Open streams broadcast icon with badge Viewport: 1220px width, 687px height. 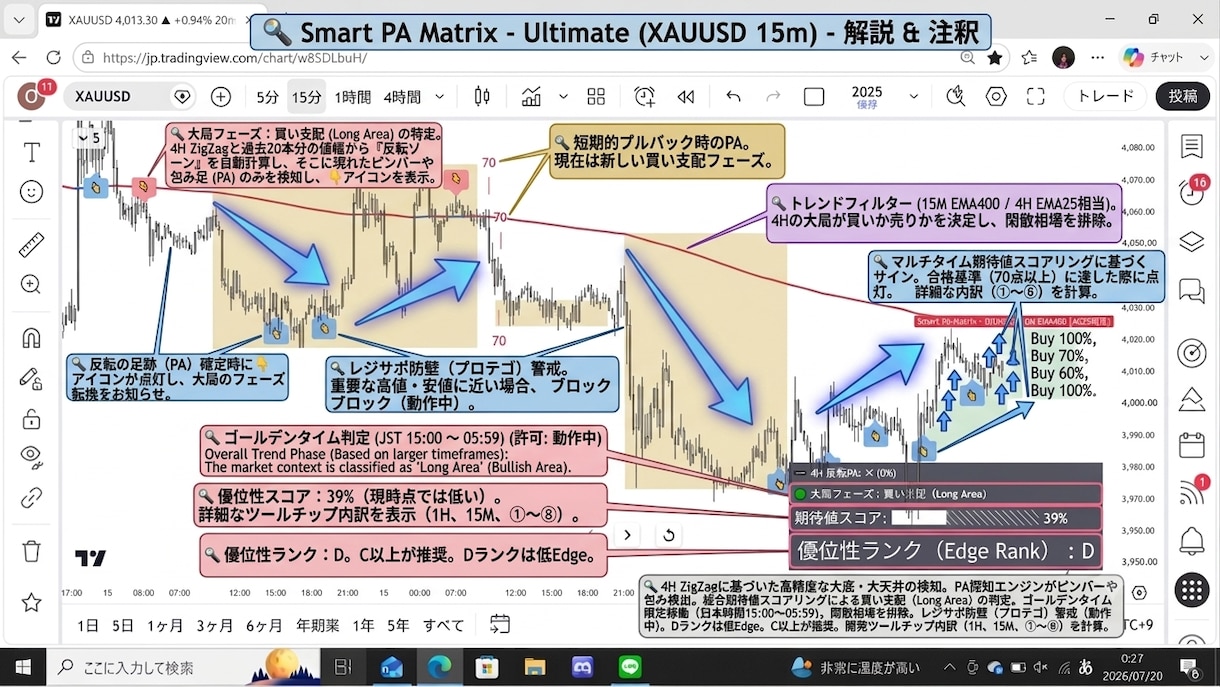pyautogui.click(x=1193, y=491)
